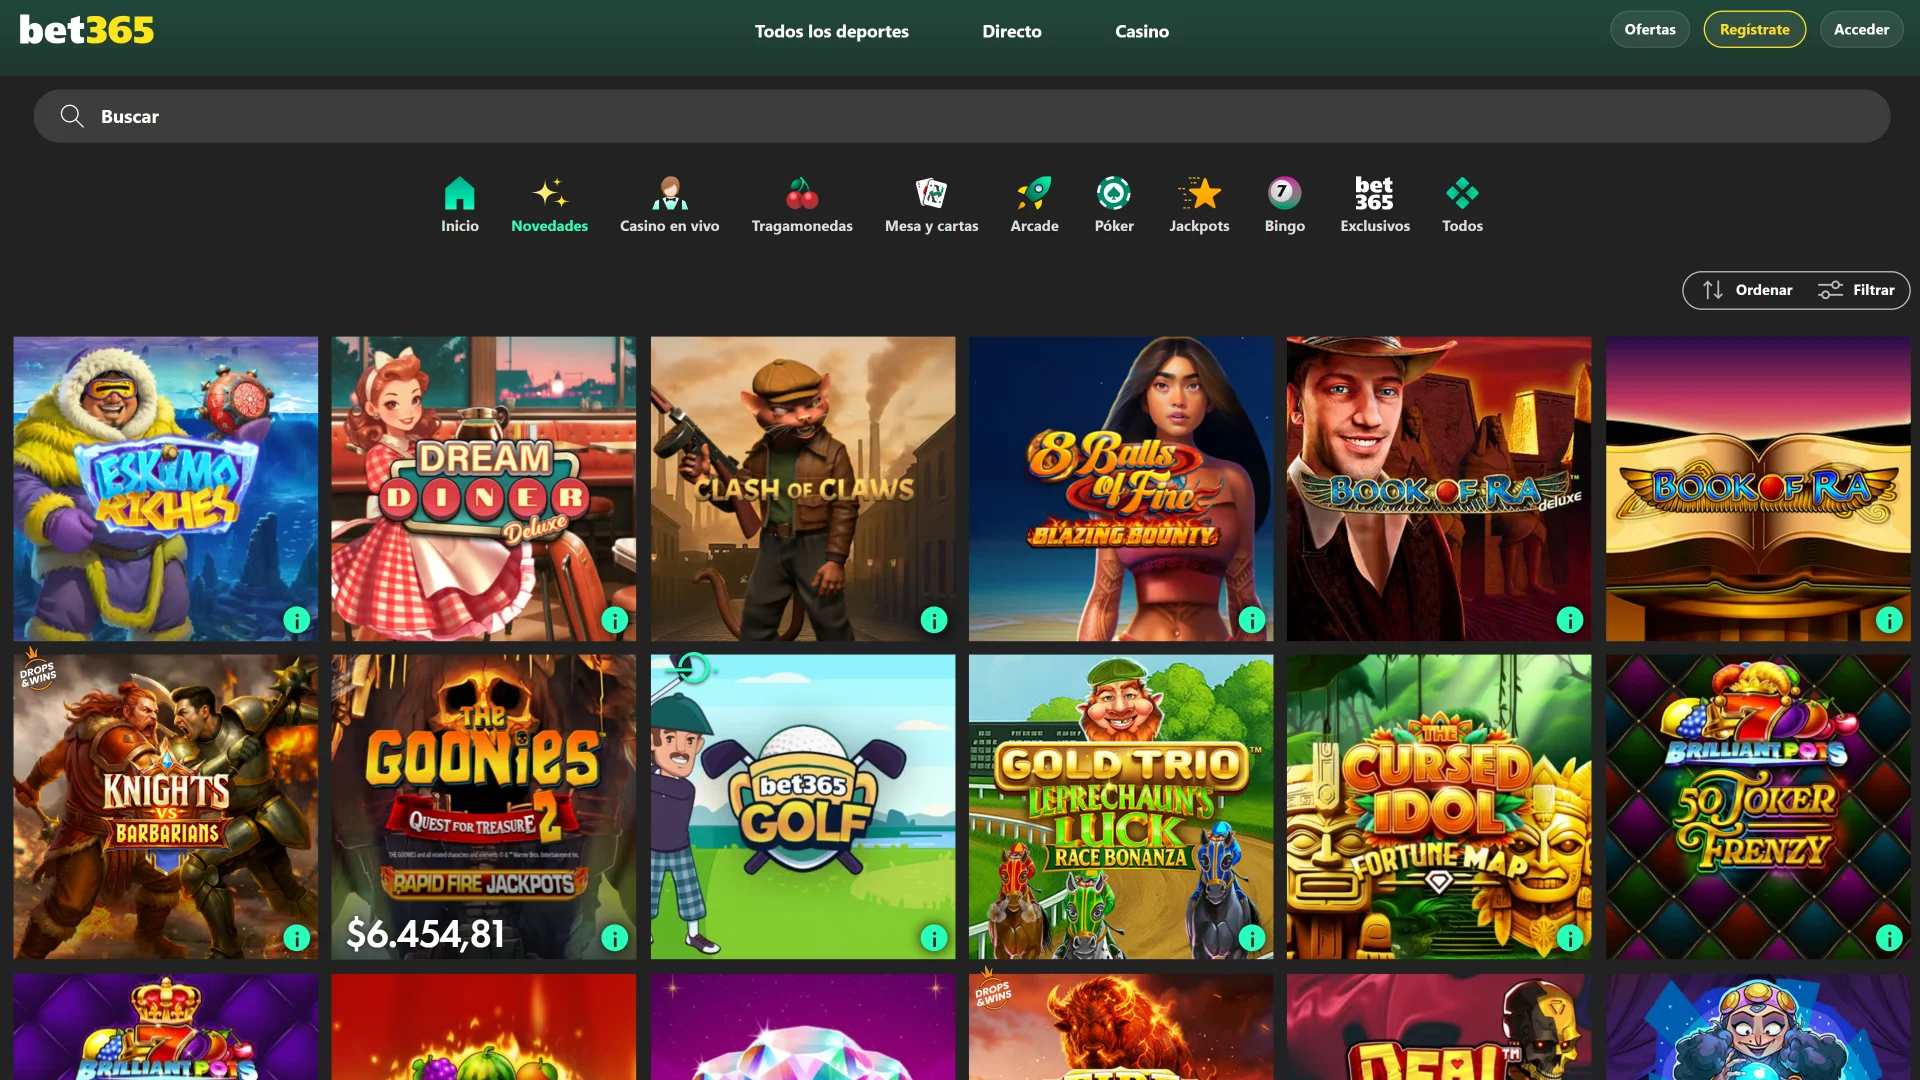Screen dimensions: 1920x1080
Task: Open 8 Balls of Fire thumbnail
Action: click(1121, 489)
